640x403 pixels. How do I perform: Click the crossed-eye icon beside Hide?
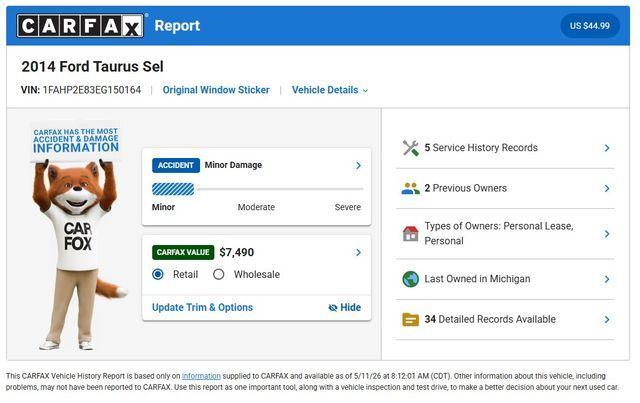pos(333,308)
